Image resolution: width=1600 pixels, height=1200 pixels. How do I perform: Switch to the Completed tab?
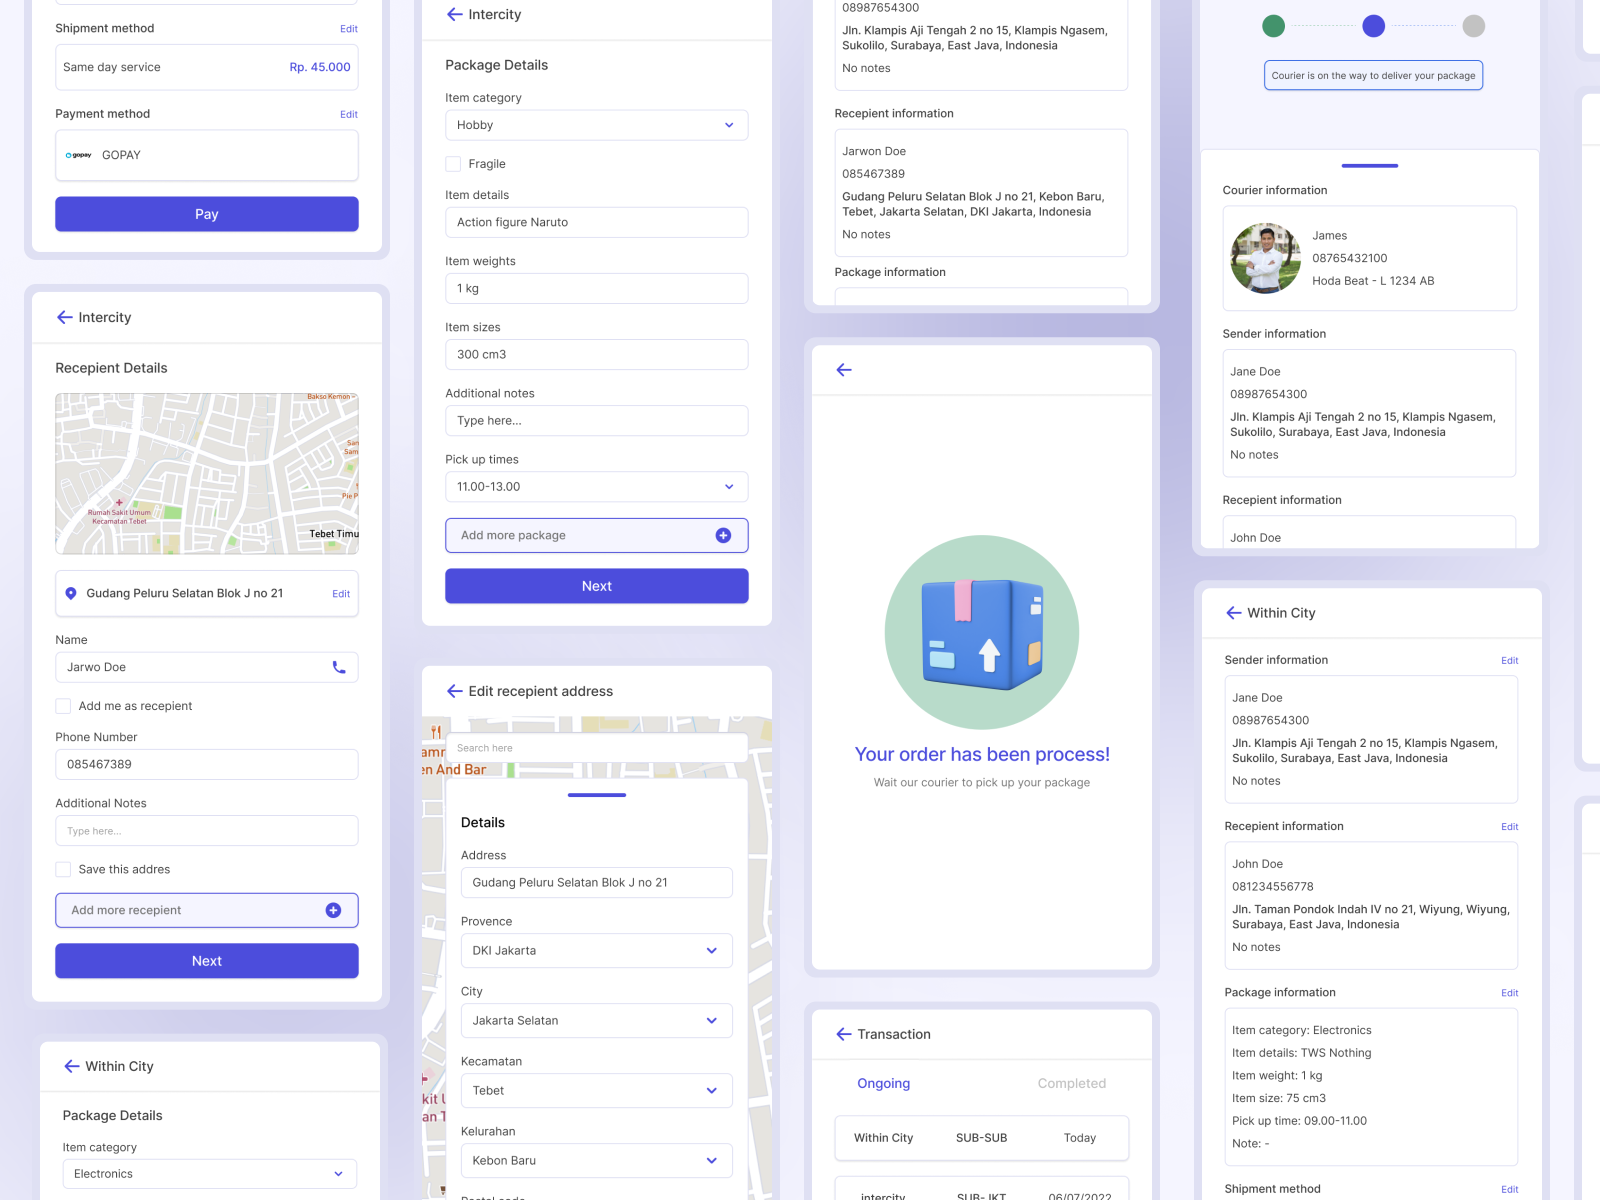tap(1071, 1083)
